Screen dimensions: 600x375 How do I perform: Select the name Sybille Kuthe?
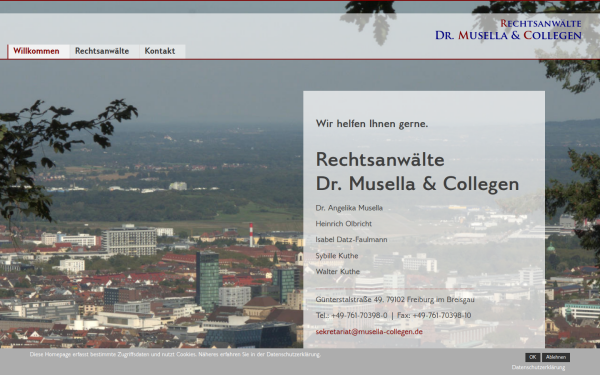point(337,256)
